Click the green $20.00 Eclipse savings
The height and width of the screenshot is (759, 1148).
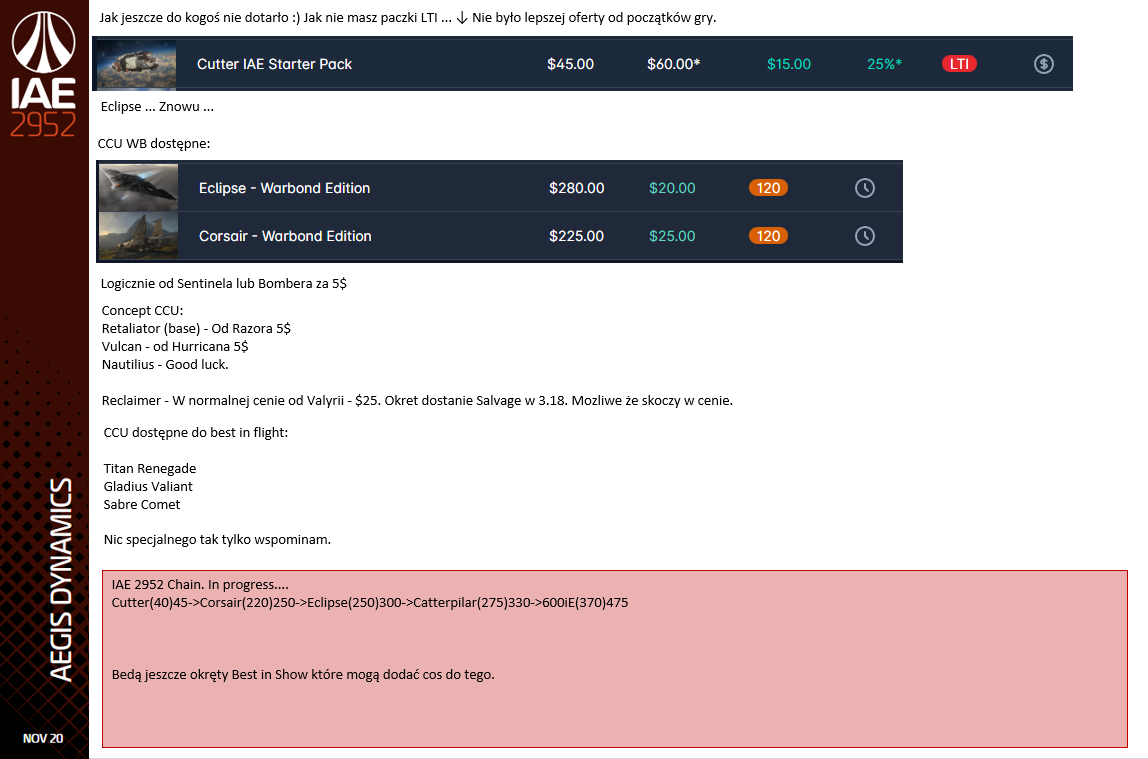(x=672, y=188)
